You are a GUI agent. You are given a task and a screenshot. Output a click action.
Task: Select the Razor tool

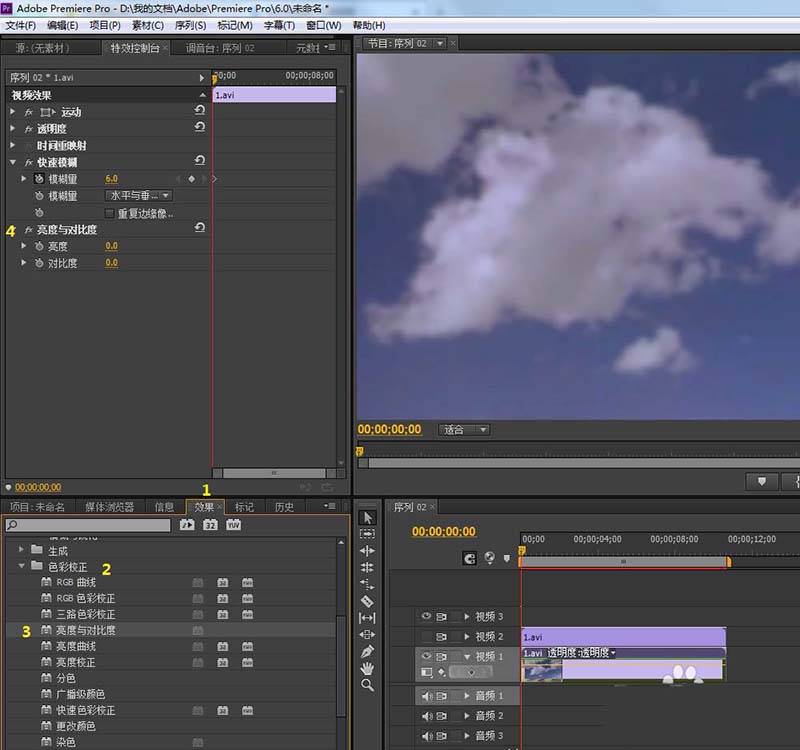[367, 601]
